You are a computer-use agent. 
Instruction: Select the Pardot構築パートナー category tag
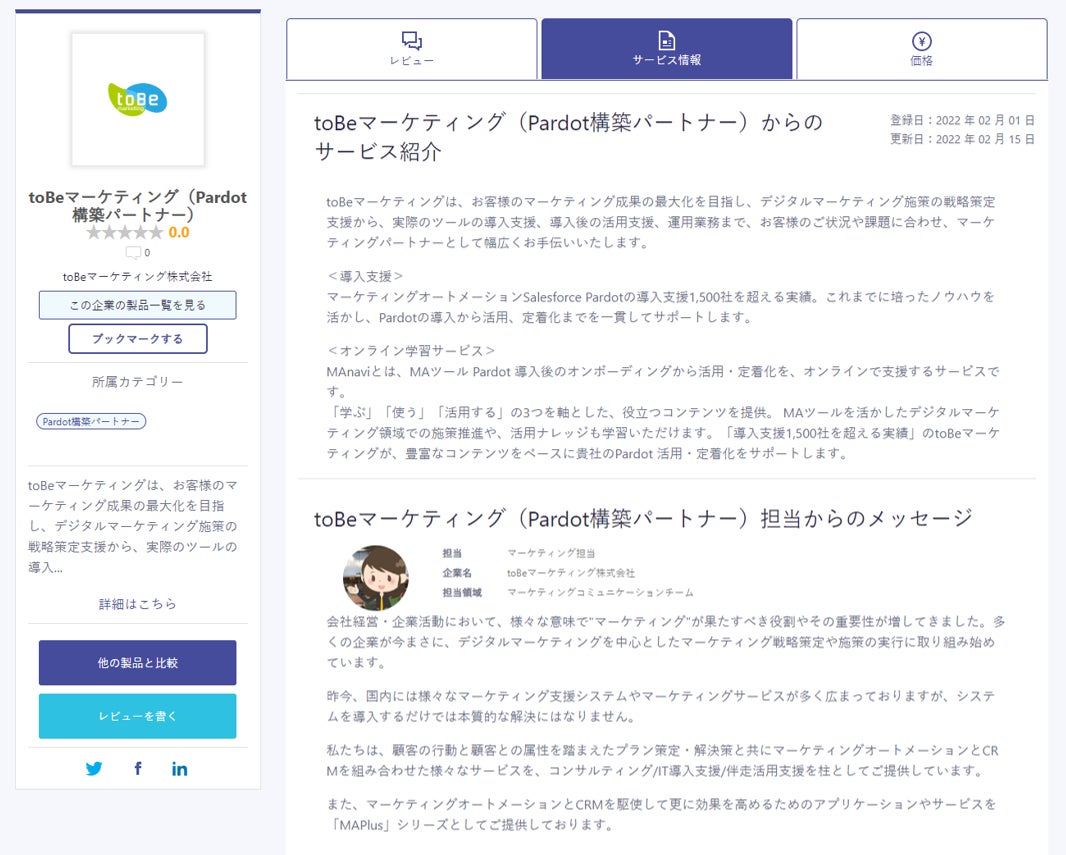click(x=91, y=421)
